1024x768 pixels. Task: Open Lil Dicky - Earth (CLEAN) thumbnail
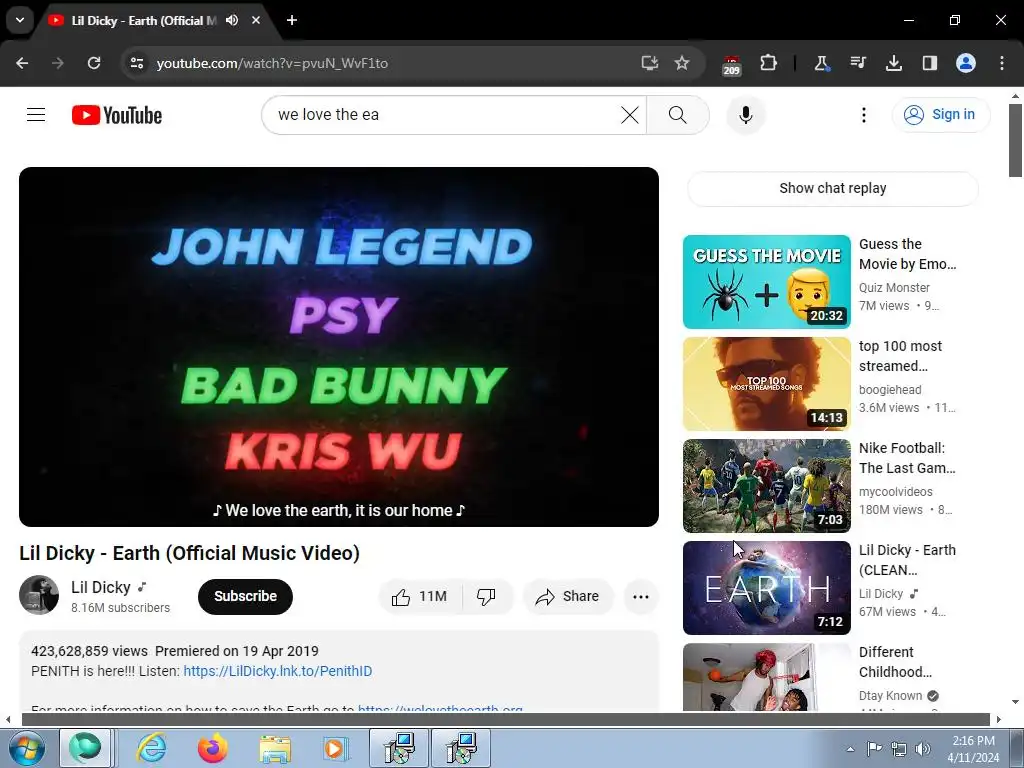pos(767,588)
